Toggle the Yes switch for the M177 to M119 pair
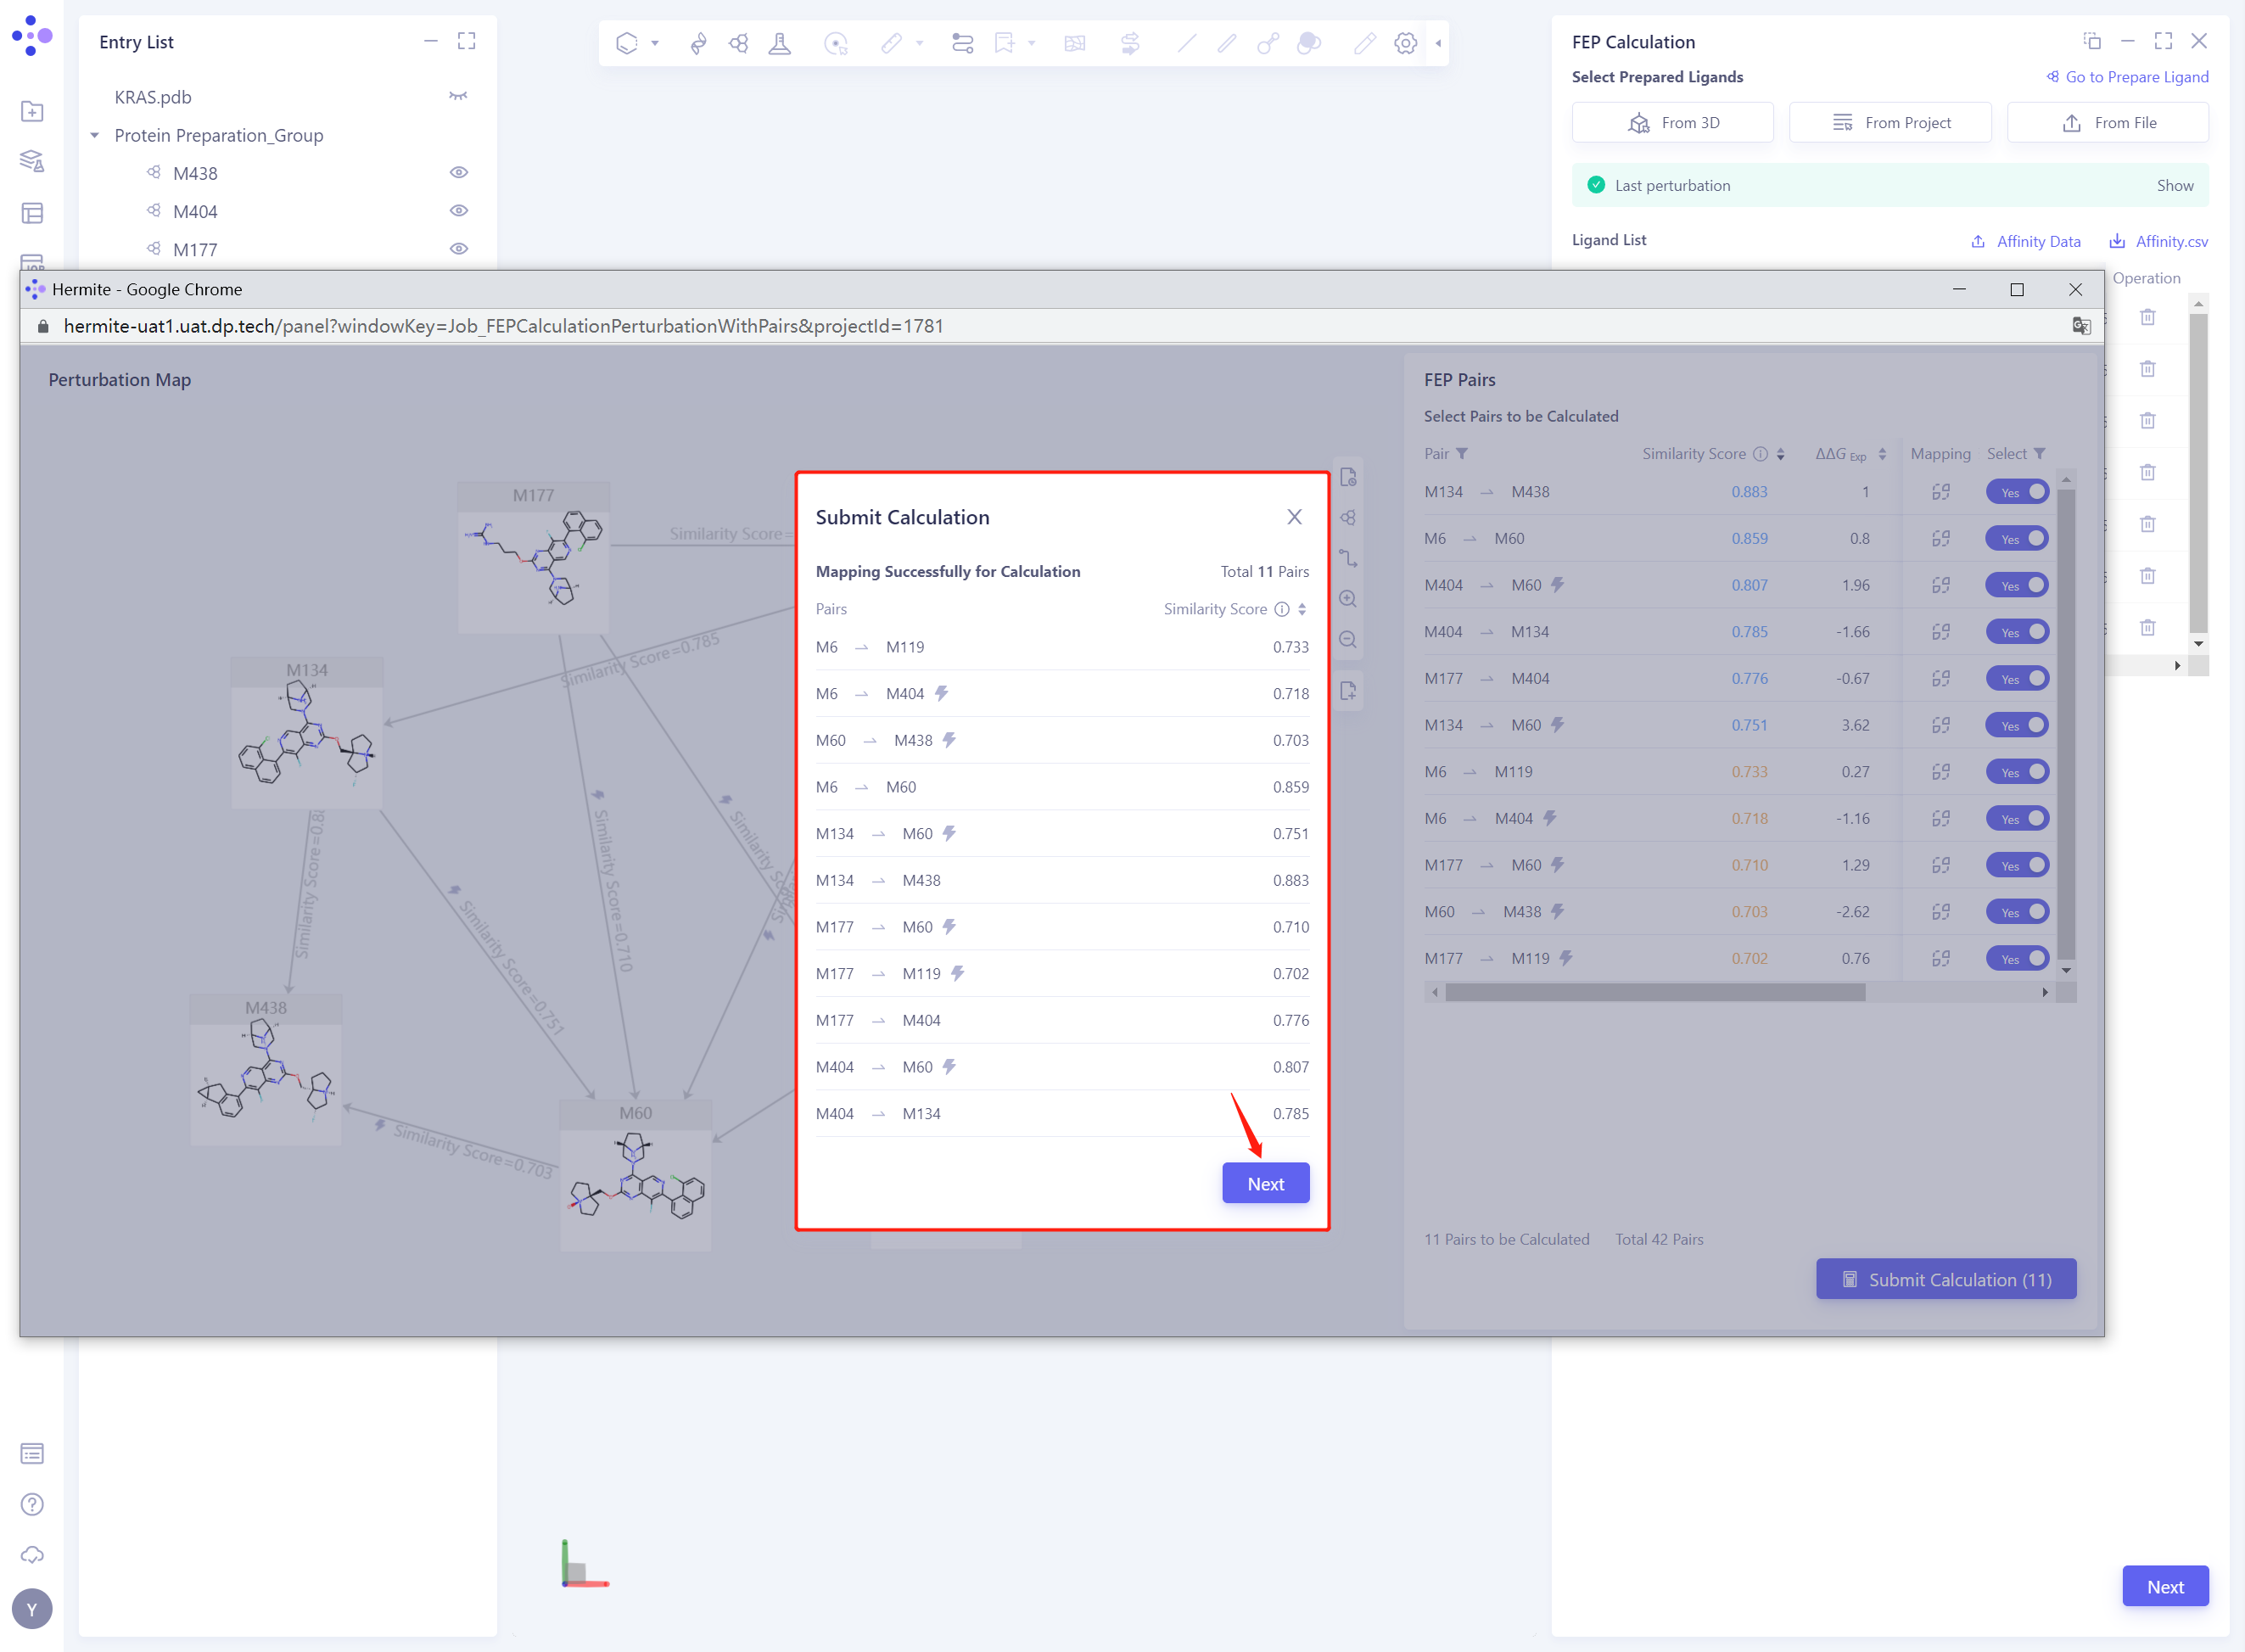 [2016, 959]
